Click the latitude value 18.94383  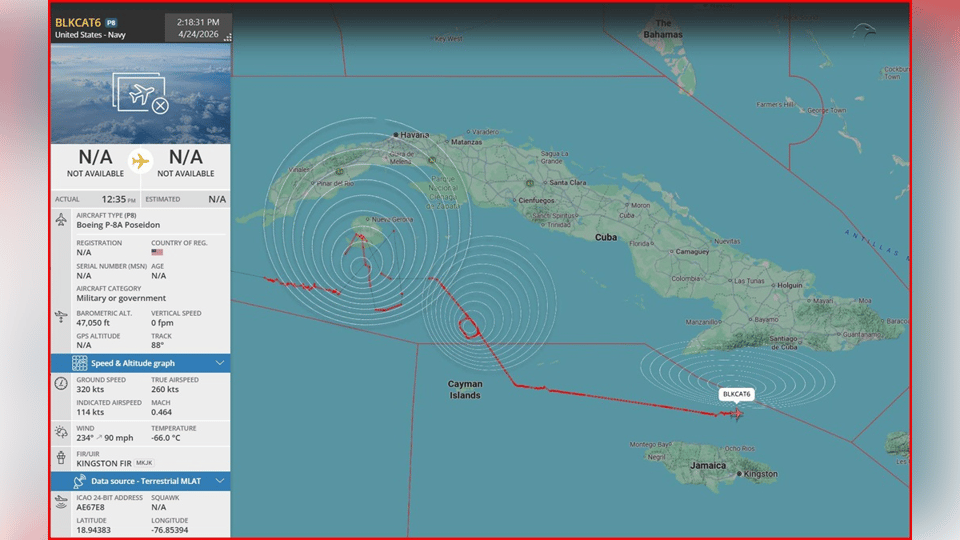(x=94, y=530)
